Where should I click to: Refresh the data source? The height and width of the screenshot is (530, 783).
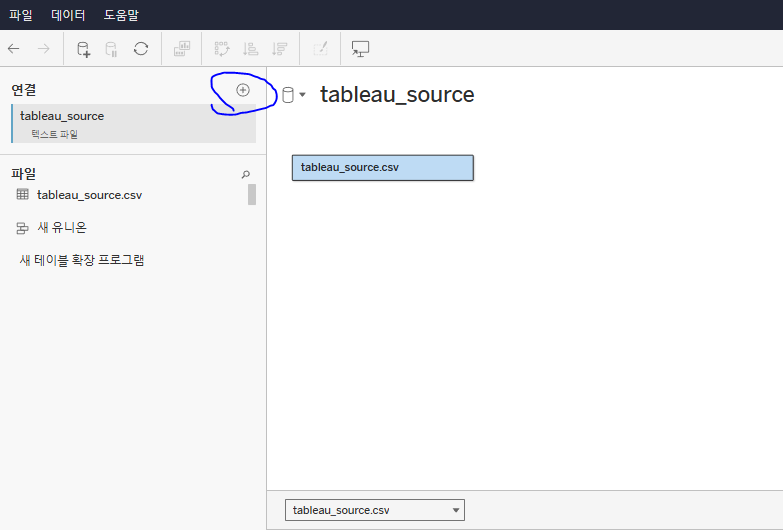(x=141, y=48)
